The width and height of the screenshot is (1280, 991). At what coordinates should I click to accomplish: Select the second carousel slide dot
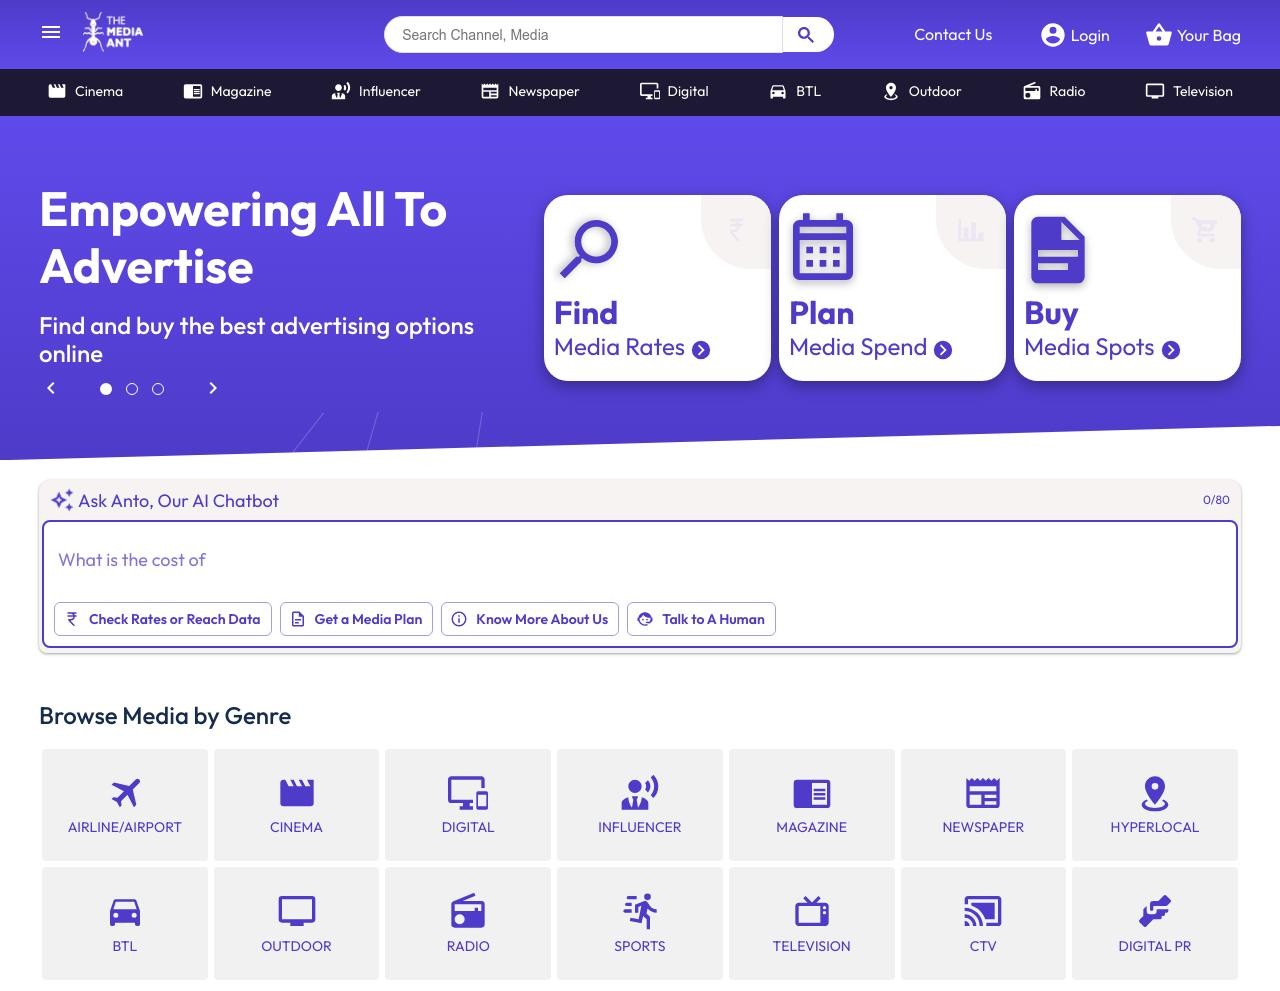pyautogui.click(x=132, y=389)
